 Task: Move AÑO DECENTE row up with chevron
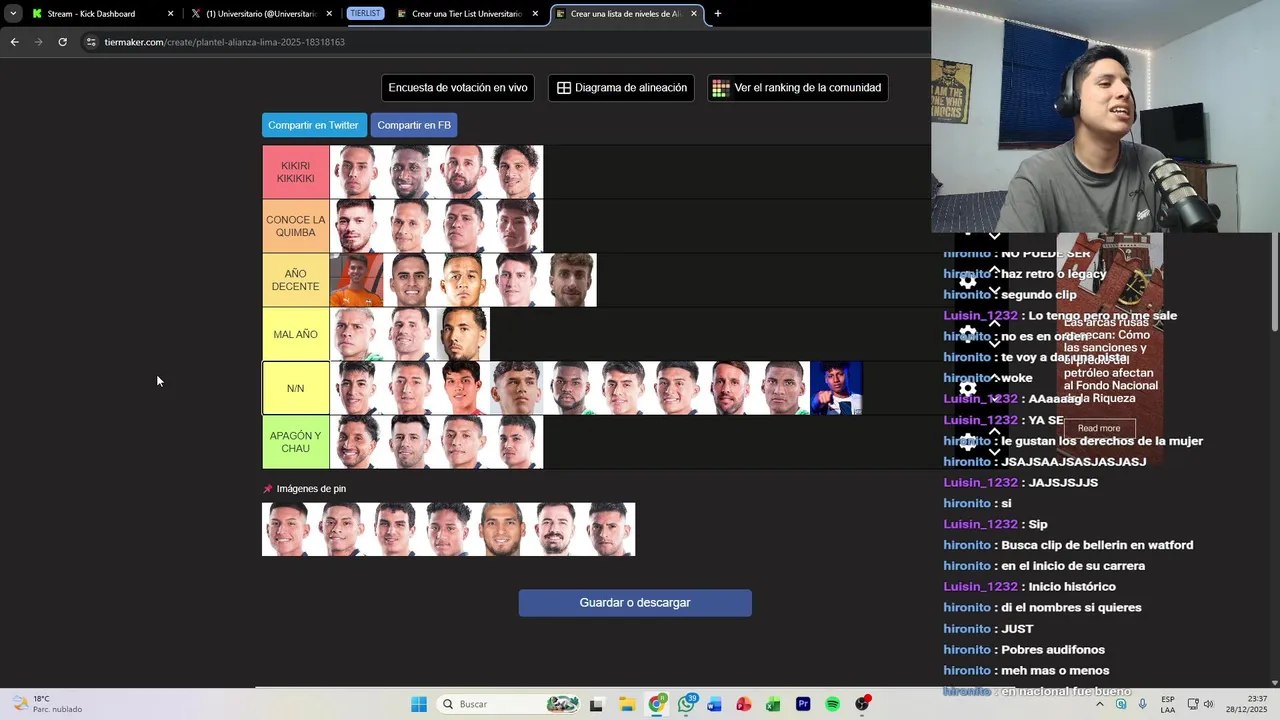point(994,269)
